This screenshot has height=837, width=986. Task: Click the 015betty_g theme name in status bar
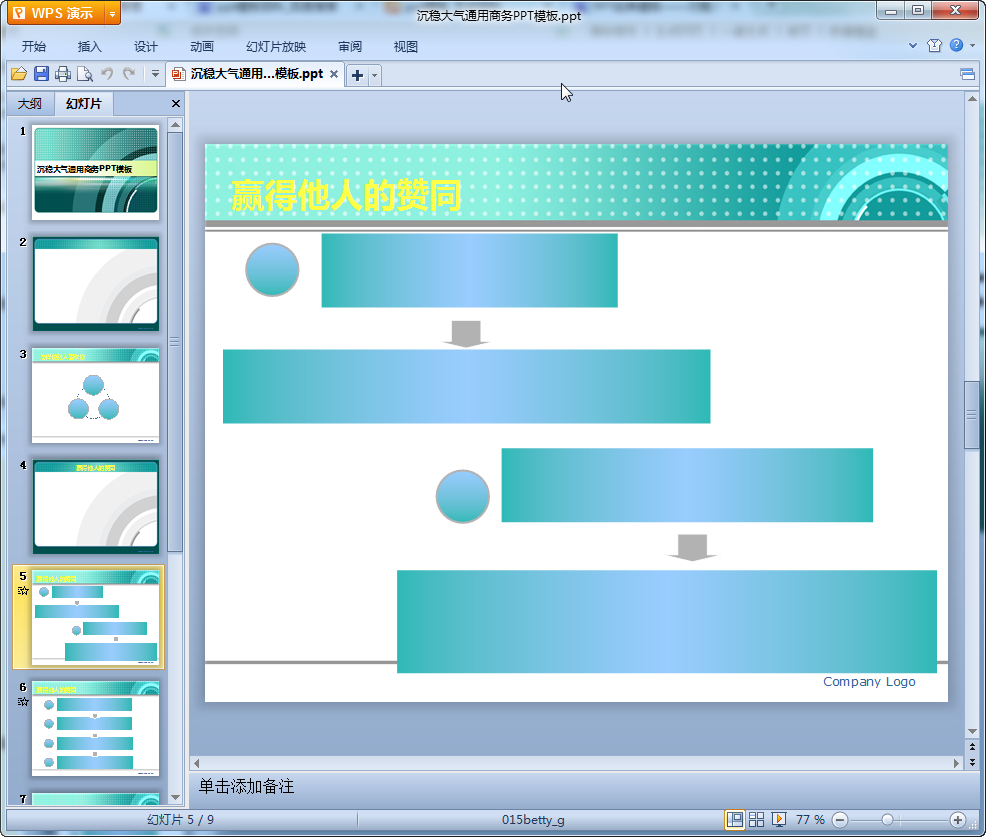tap(533, 820)
